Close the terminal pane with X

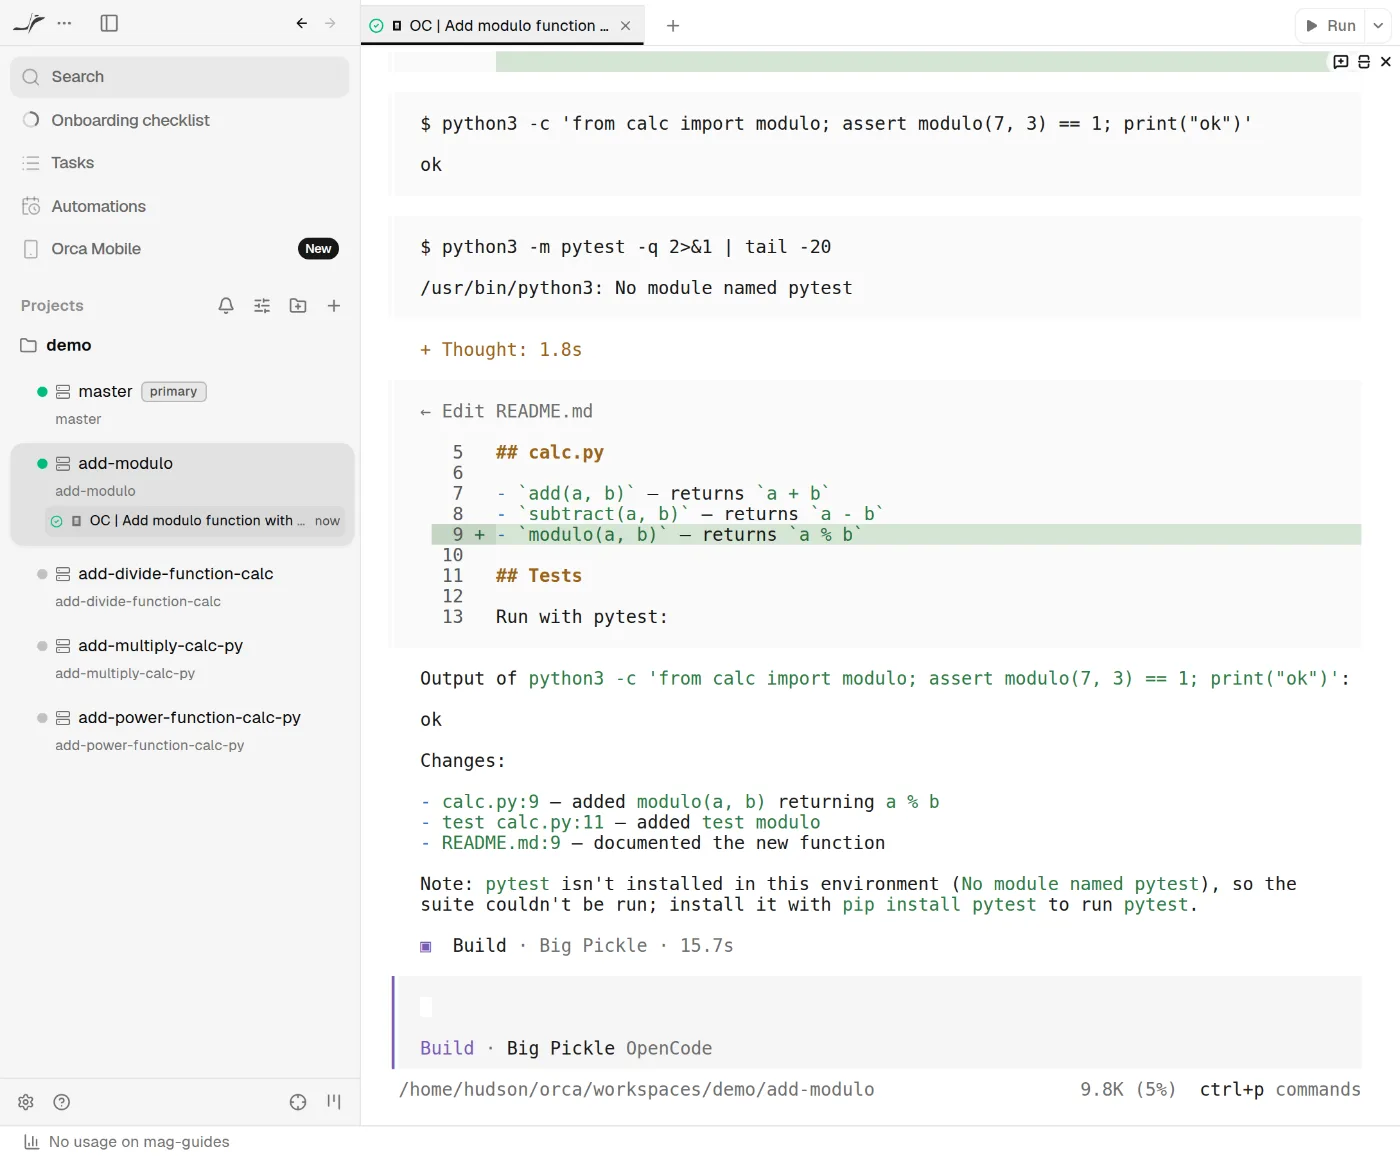(x=1386, y=62)
